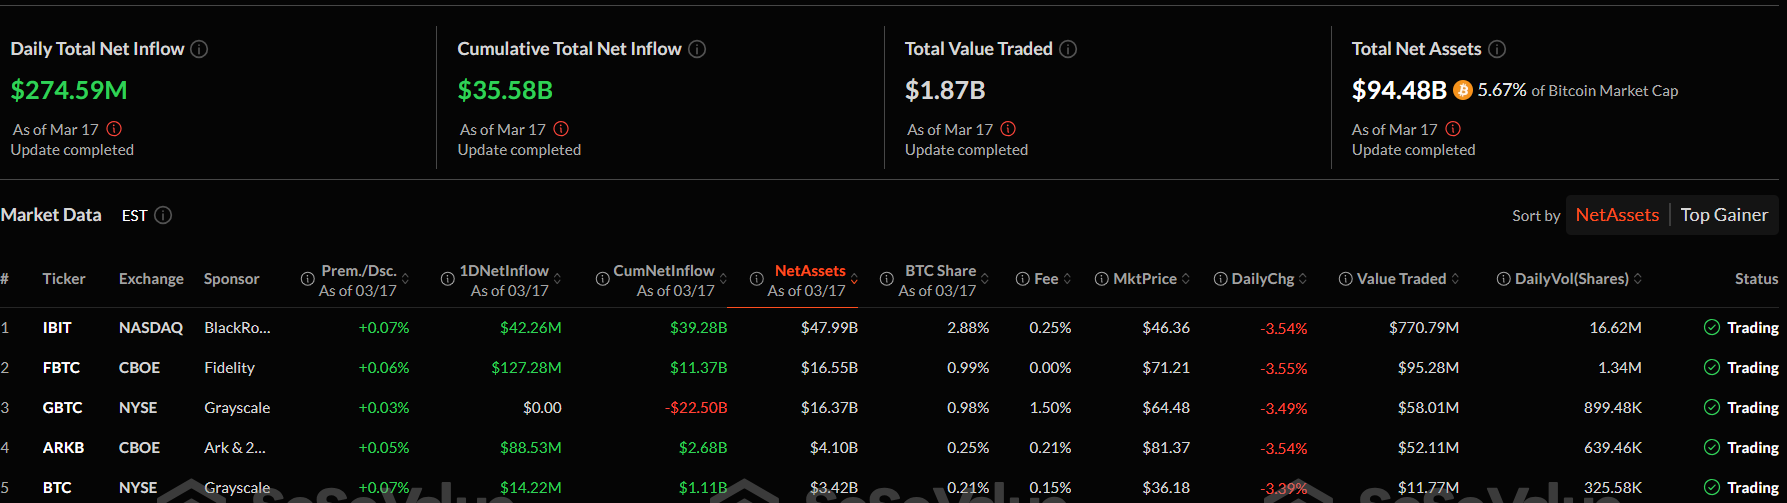Image resolution: width=1787 pixels, height=503 pixels.
Task: Click info icon before MktPrice column
Action: pyautogui.click(x=1102, y=279)
